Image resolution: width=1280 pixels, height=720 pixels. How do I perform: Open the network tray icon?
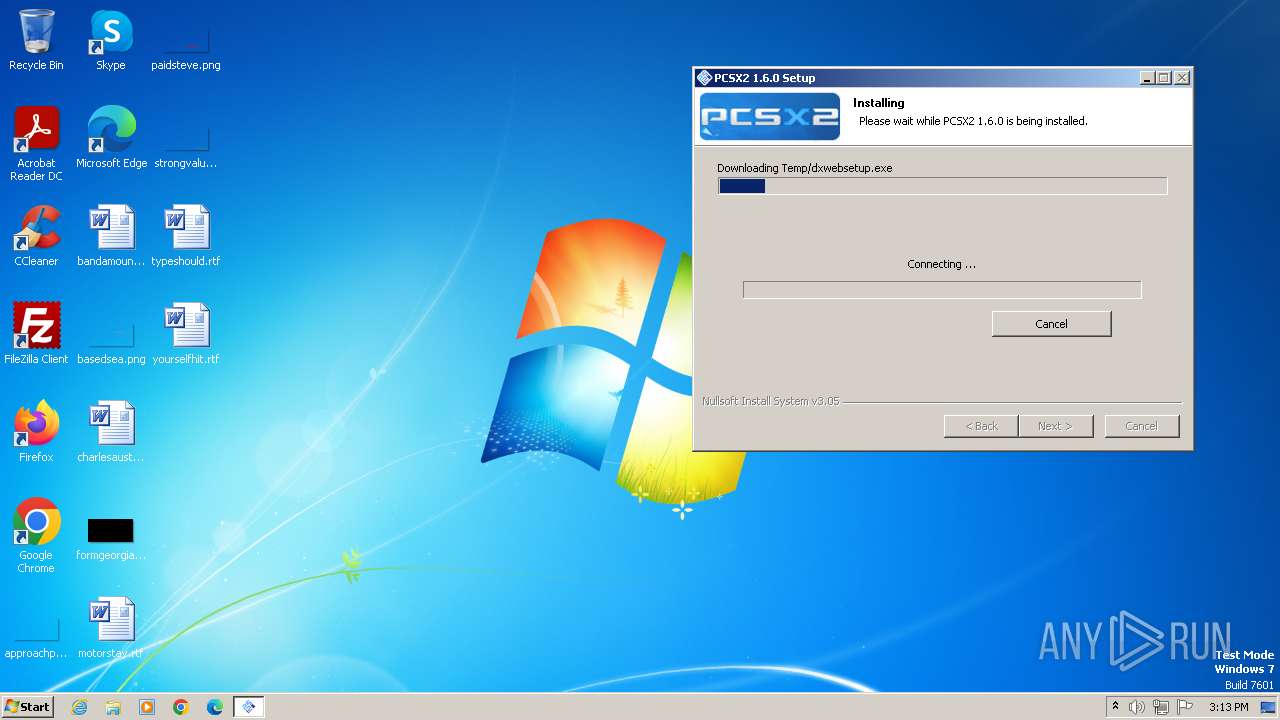1161,707
